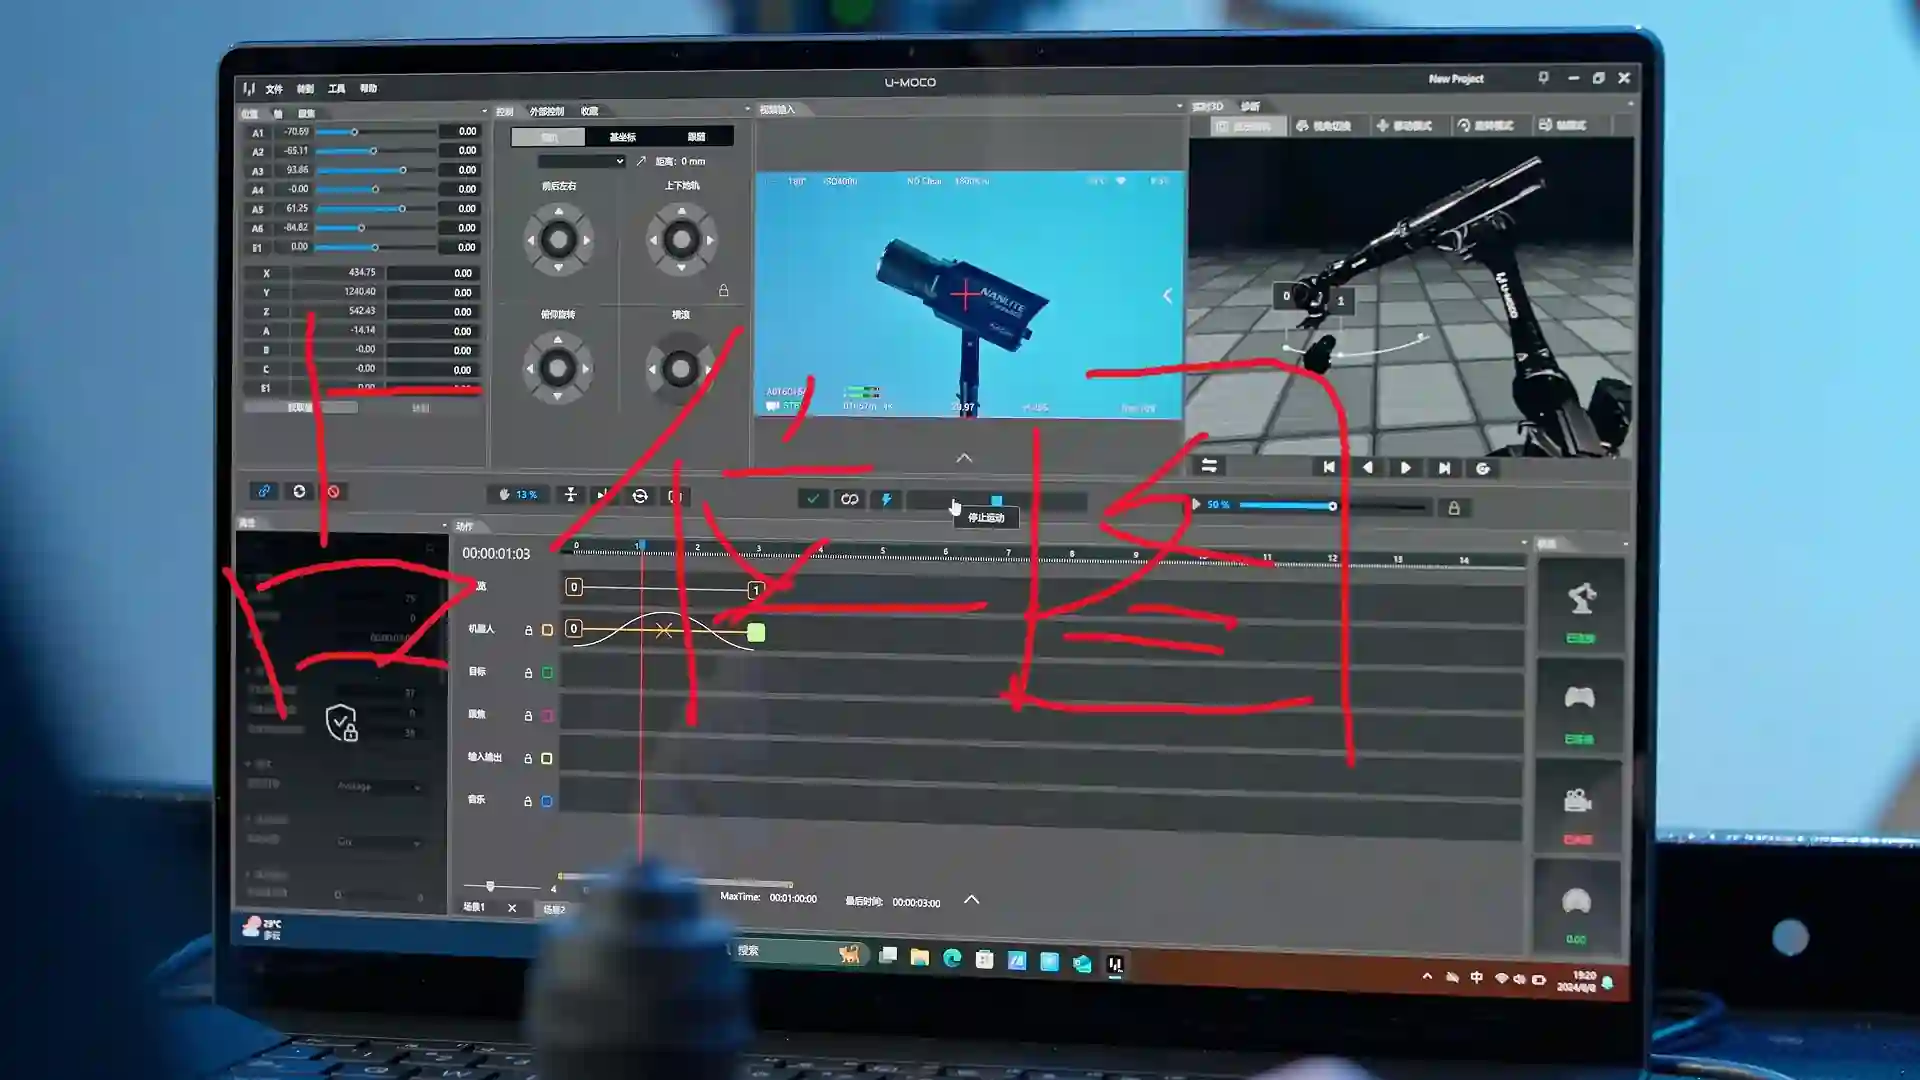Click the camera device icon in the right sidebar
Image resolution: width=1920 pixels, height=1080 pixels.
(x=1578, y=800)
